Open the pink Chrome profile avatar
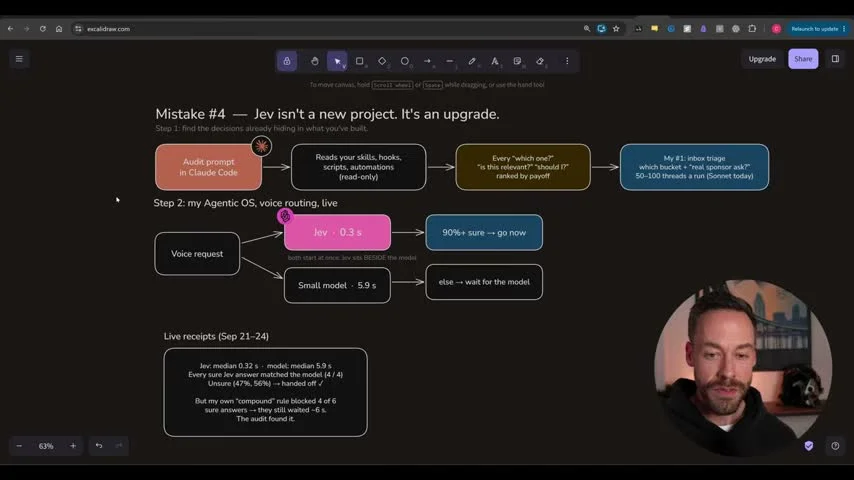The width and height of the screenshot is (854, 480). click(776, 29)
